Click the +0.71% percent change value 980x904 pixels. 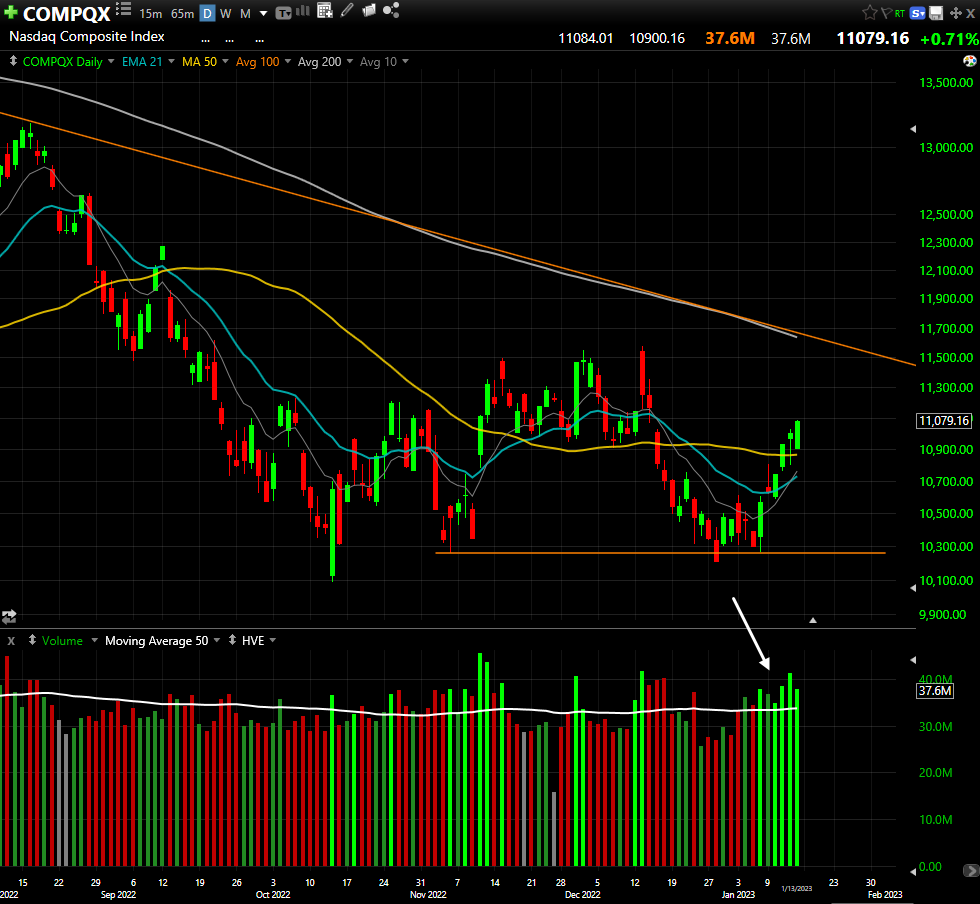point(949,39)
